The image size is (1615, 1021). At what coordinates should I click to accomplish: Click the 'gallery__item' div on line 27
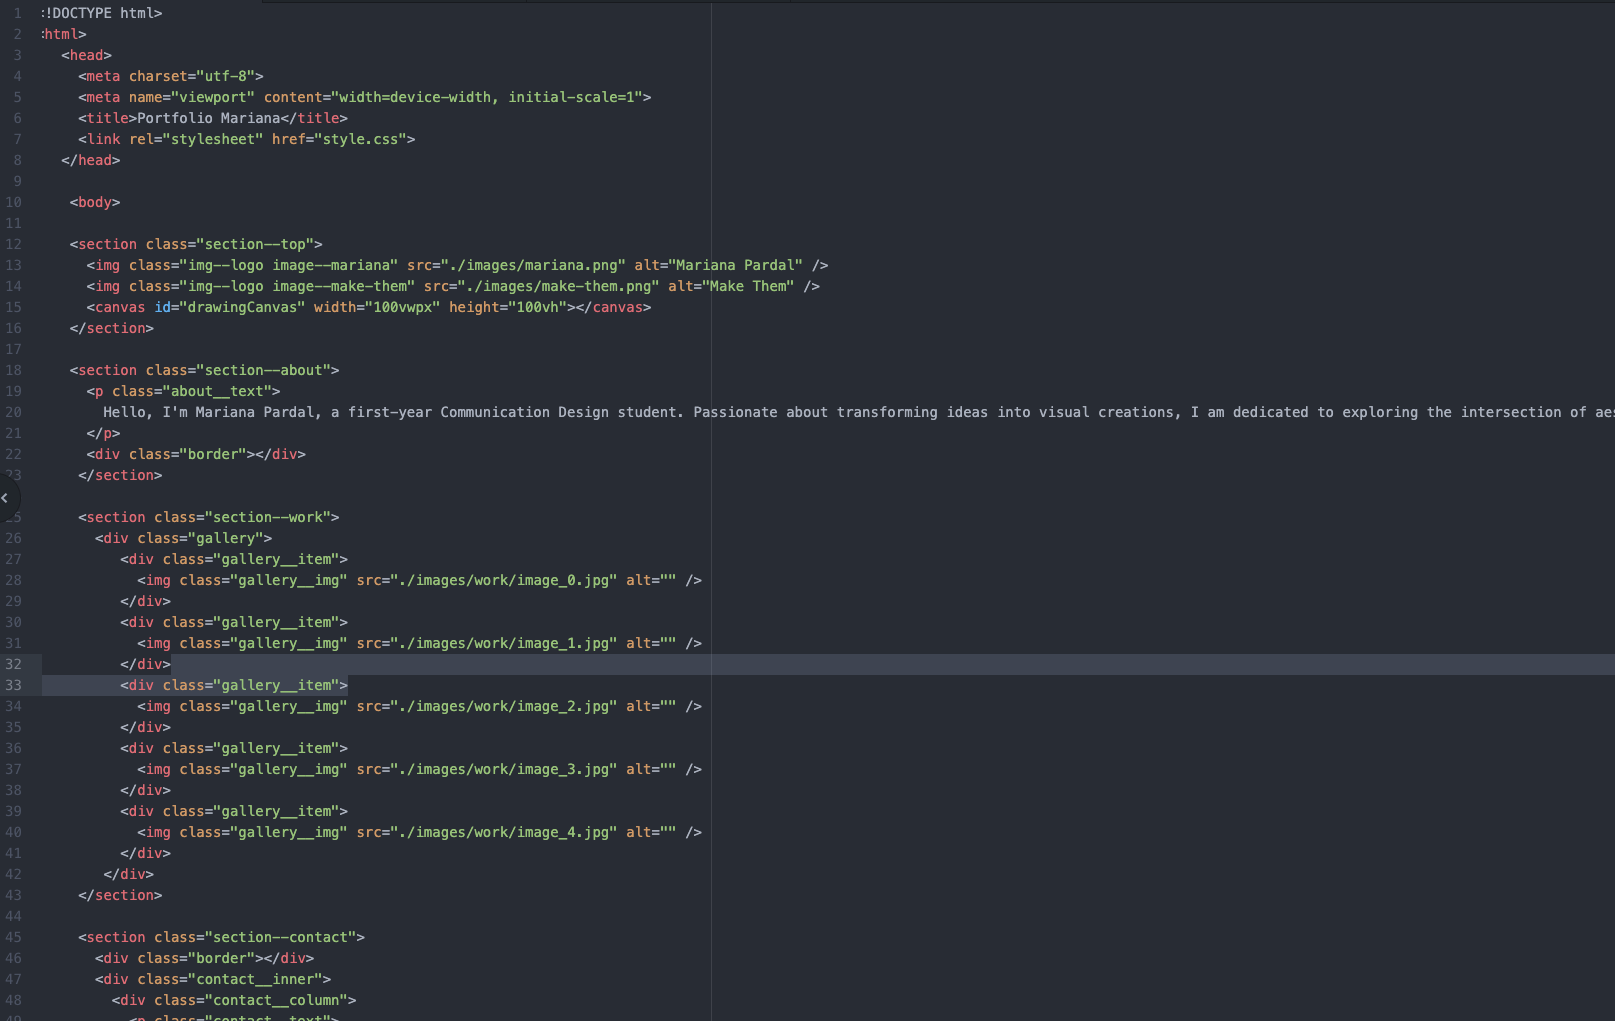[x=234, y=559]
